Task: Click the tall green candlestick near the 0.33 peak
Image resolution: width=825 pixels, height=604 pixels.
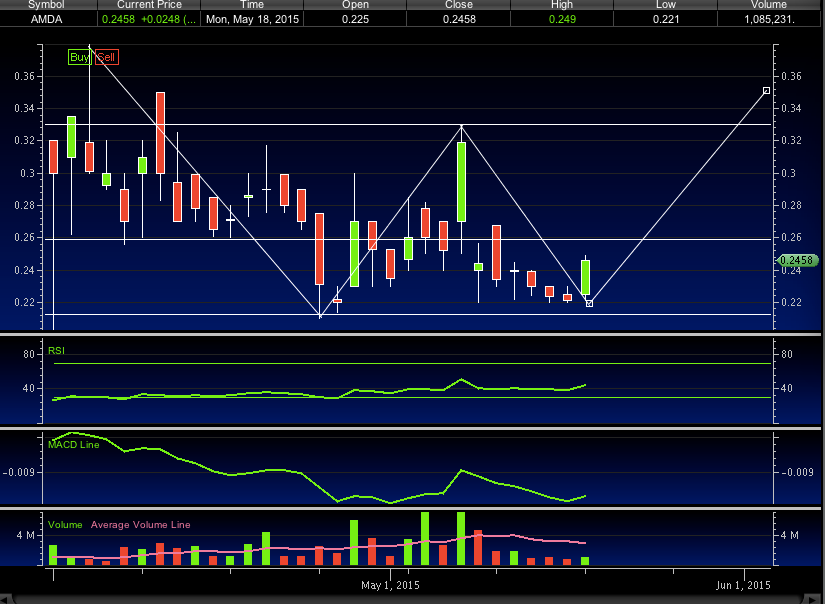Action: click(461, 182)
